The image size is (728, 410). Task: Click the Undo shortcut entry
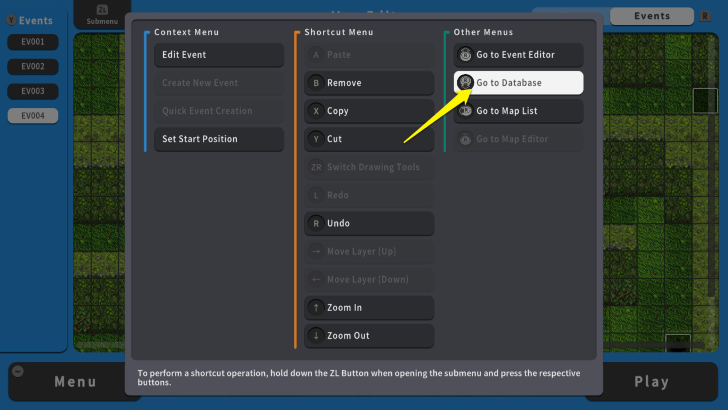[369, 223]
